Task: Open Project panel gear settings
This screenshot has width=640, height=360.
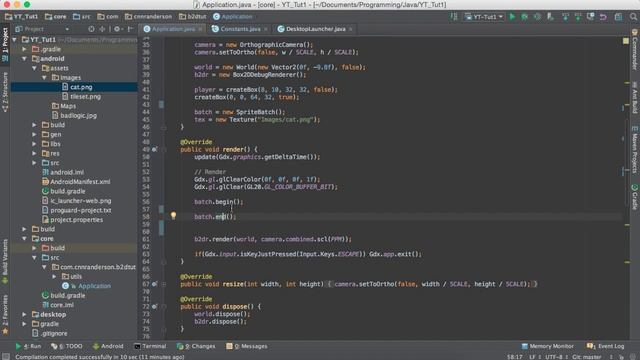Action: pos(118,29)
